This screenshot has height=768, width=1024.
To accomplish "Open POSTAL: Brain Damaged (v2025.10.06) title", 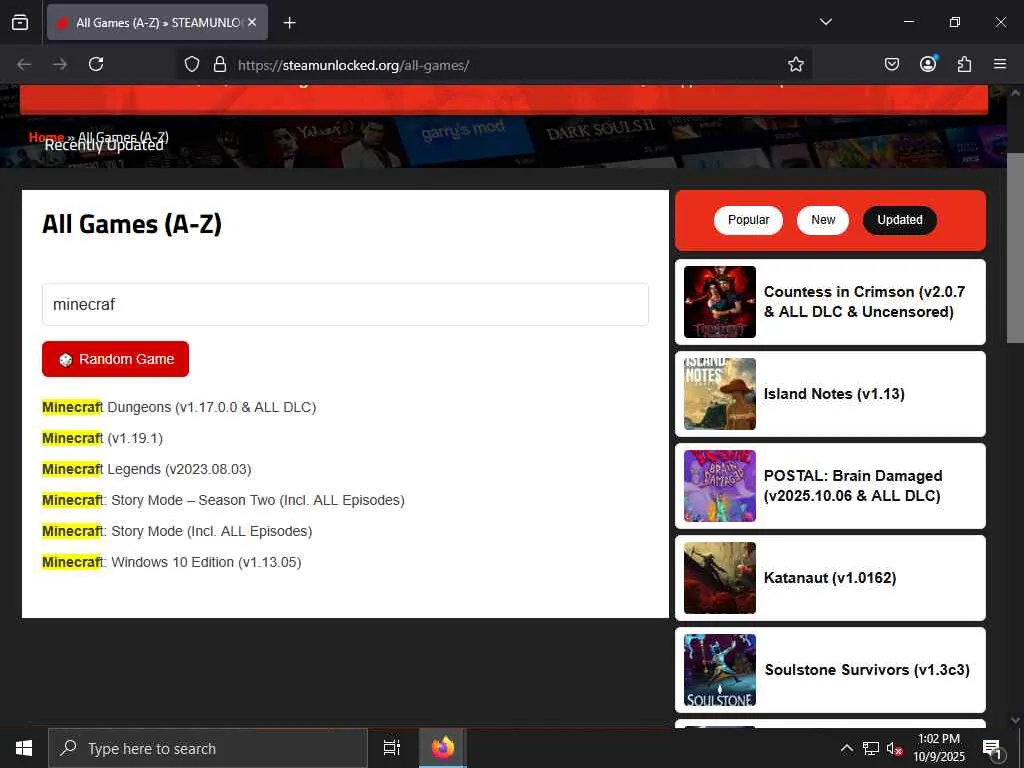I will [x=853, y=486].
